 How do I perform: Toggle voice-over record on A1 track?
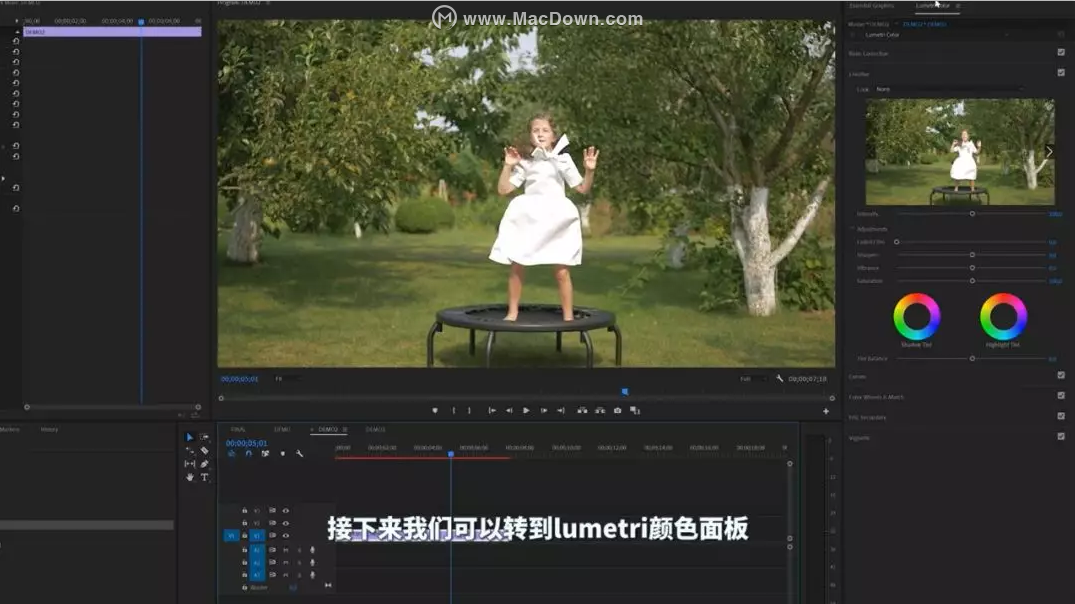point(313,550)
